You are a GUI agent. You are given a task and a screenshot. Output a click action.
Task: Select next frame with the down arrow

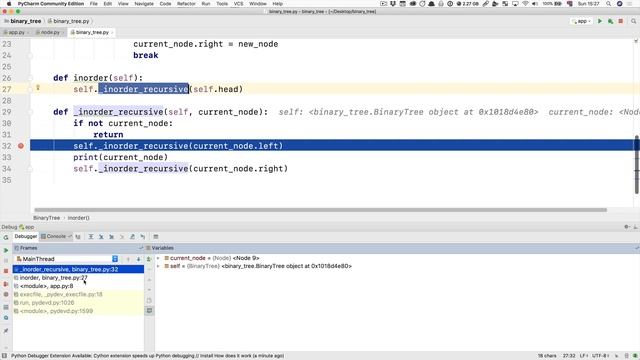point(138,259)
